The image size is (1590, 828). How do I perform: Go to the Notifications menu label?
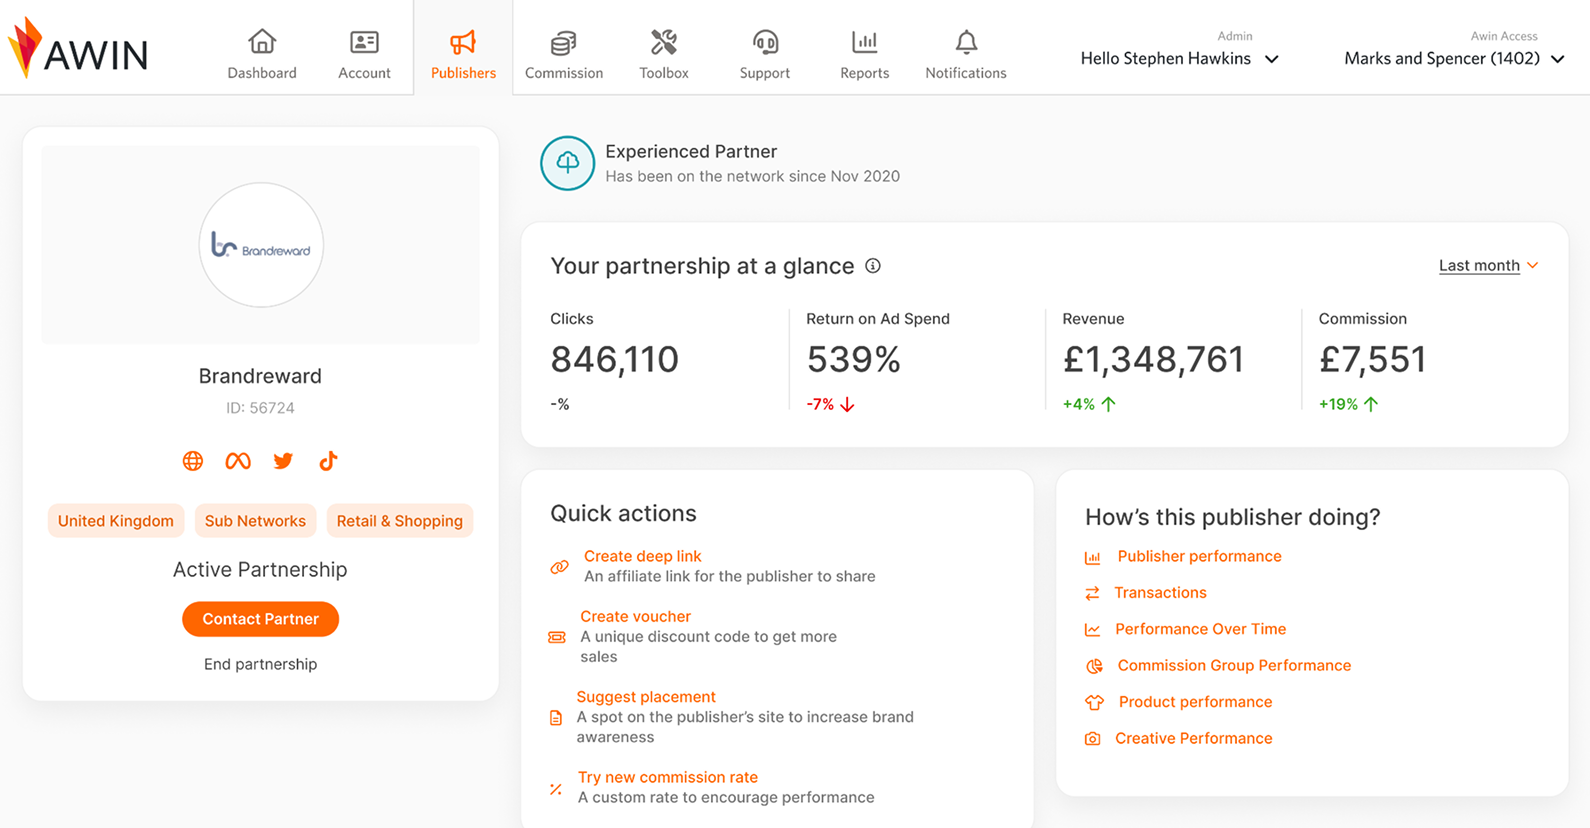[966, 73]
